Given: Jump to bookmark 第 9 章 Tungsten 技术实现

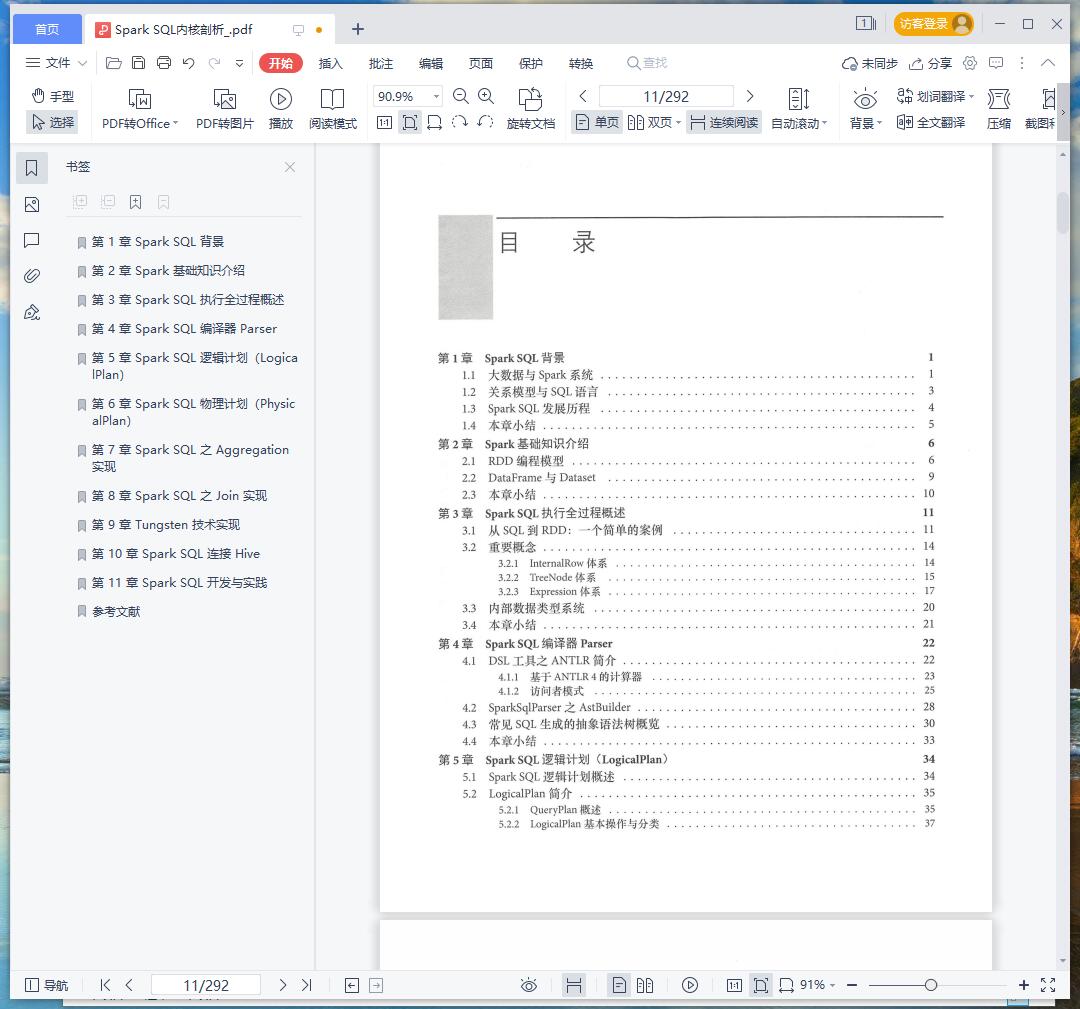Looking at the screenshot, I should point(166,525).
